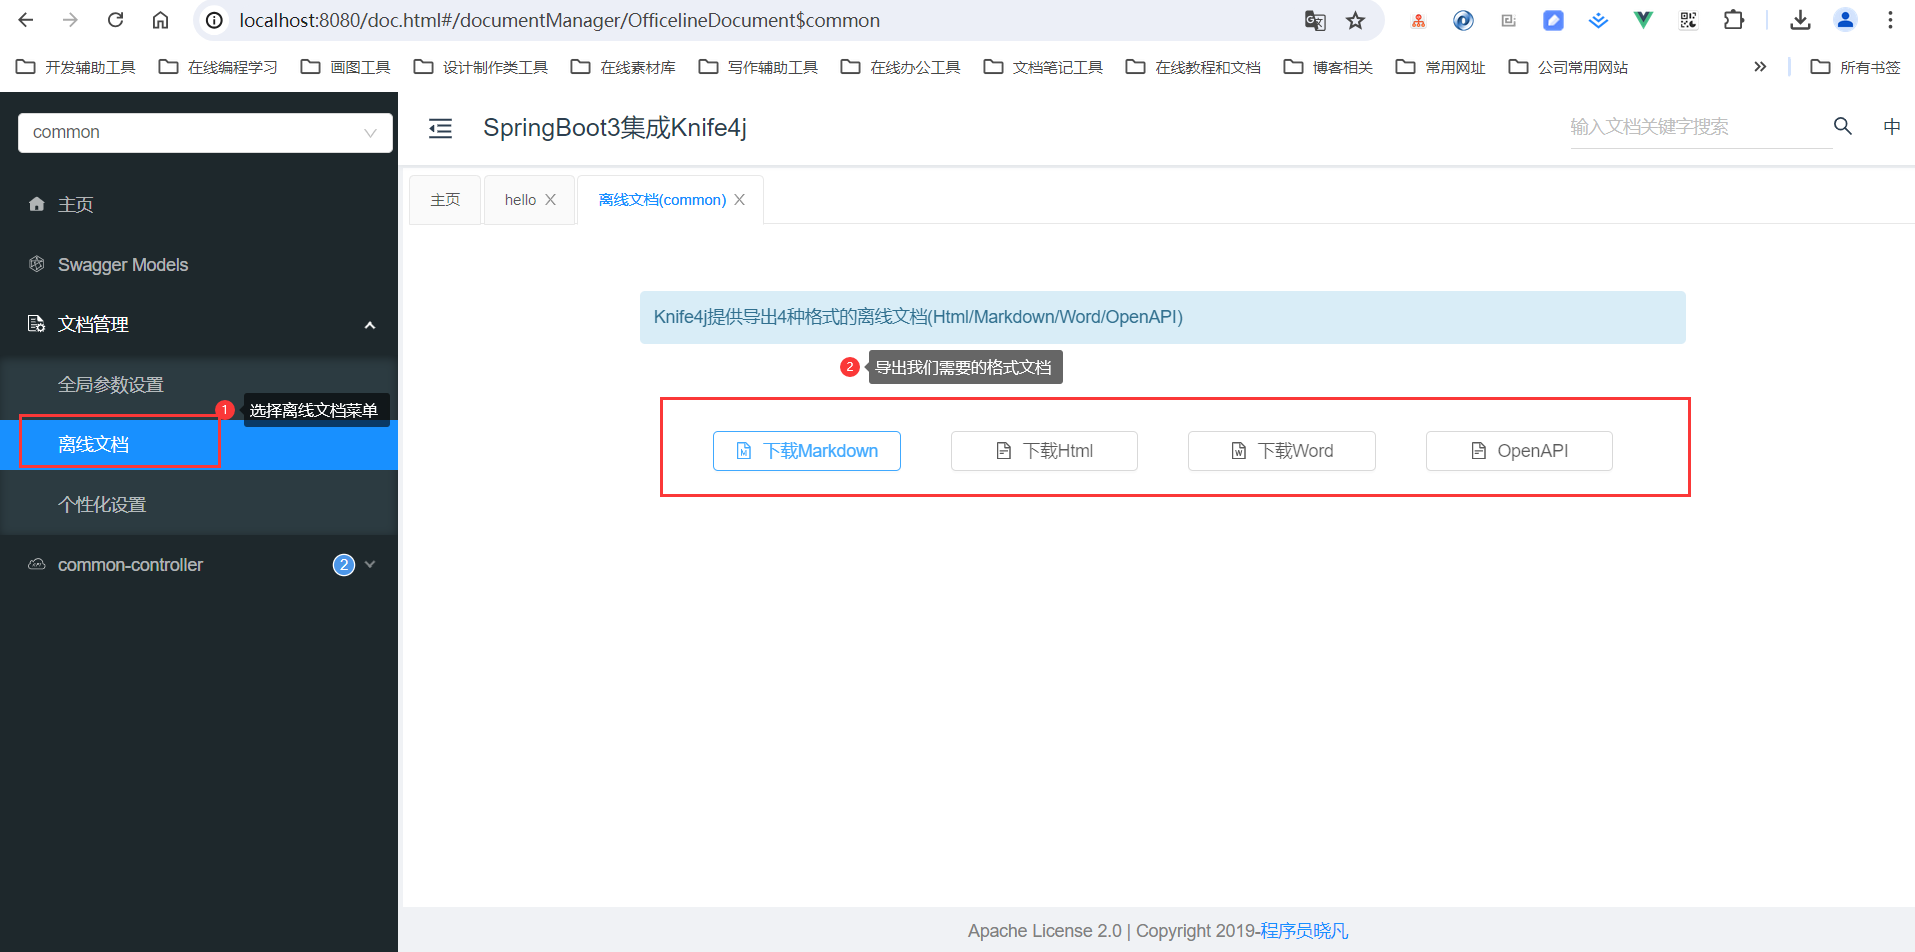Open the 在线素材库 bookmark folder
1915x952 pixels.
coord(623,67)
